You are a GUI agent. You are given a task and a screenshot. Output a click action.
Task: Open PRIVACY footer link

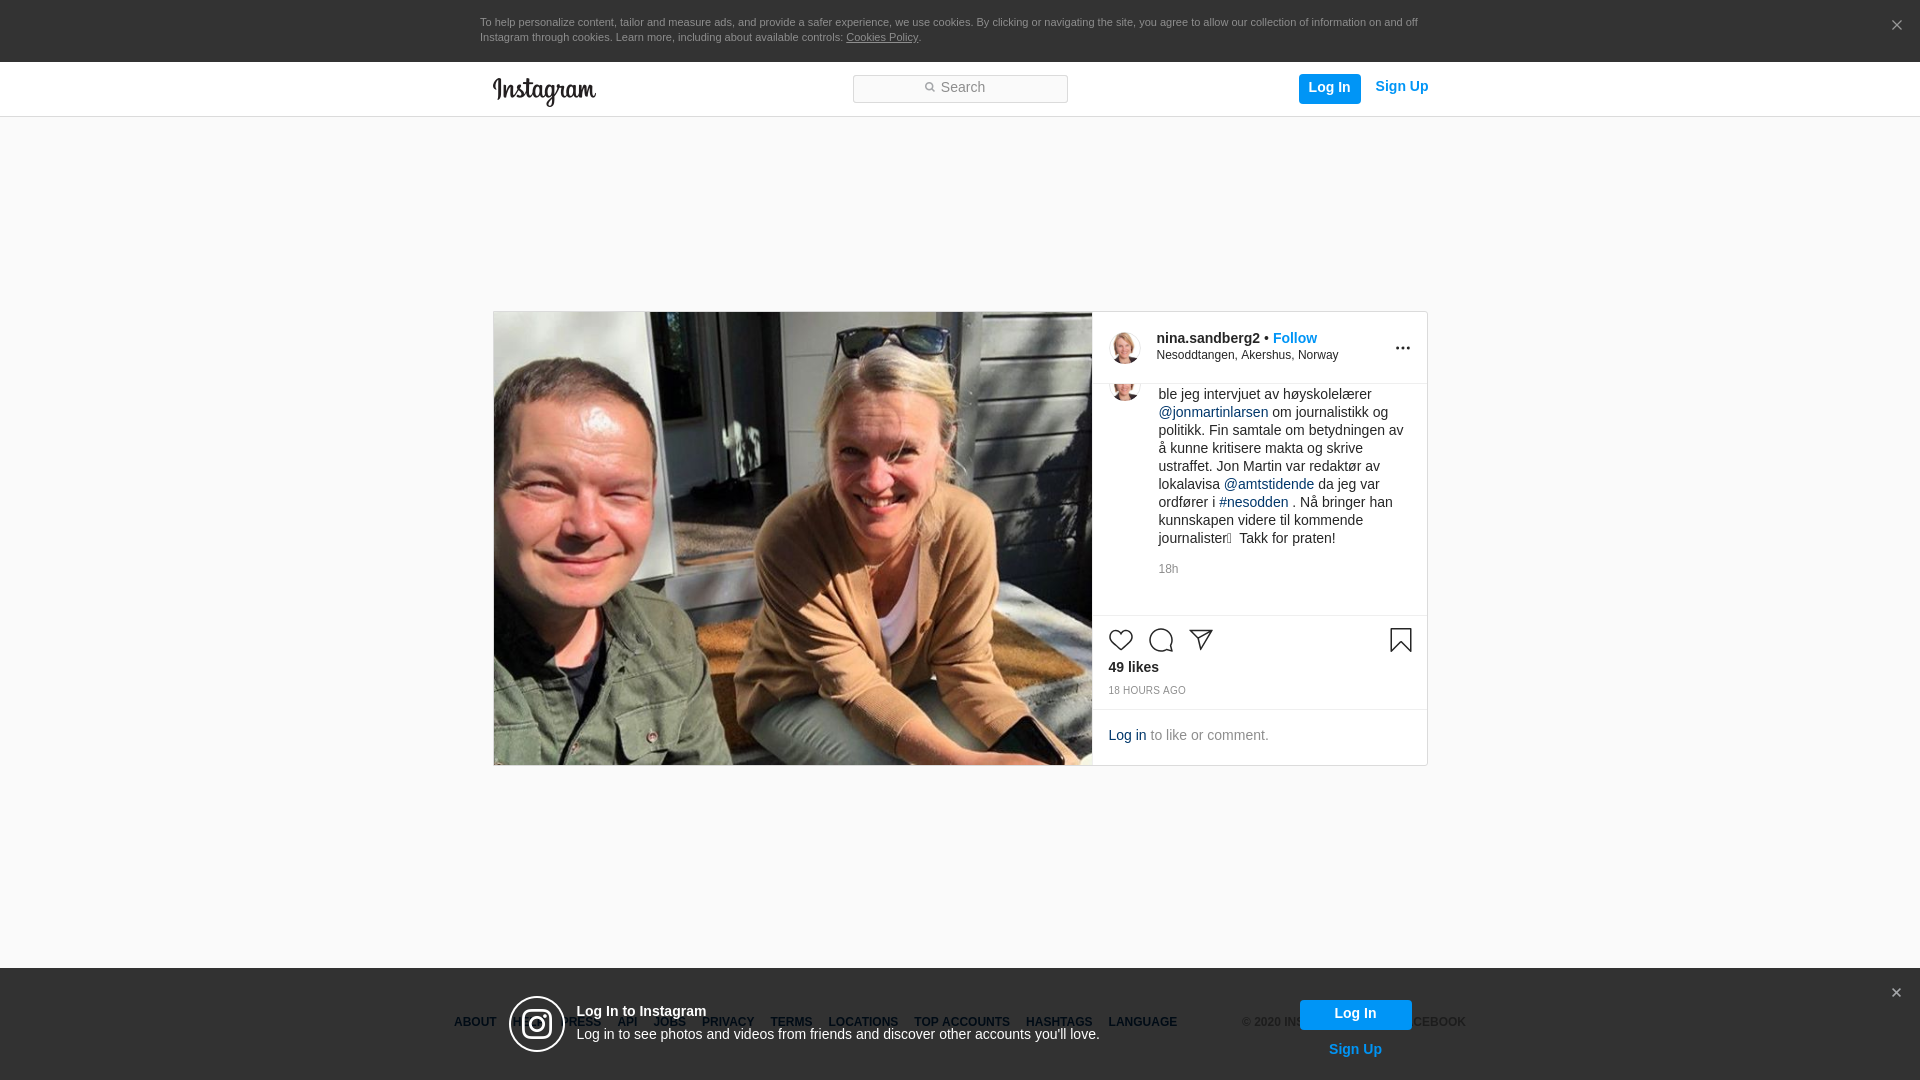(728, 1022)
